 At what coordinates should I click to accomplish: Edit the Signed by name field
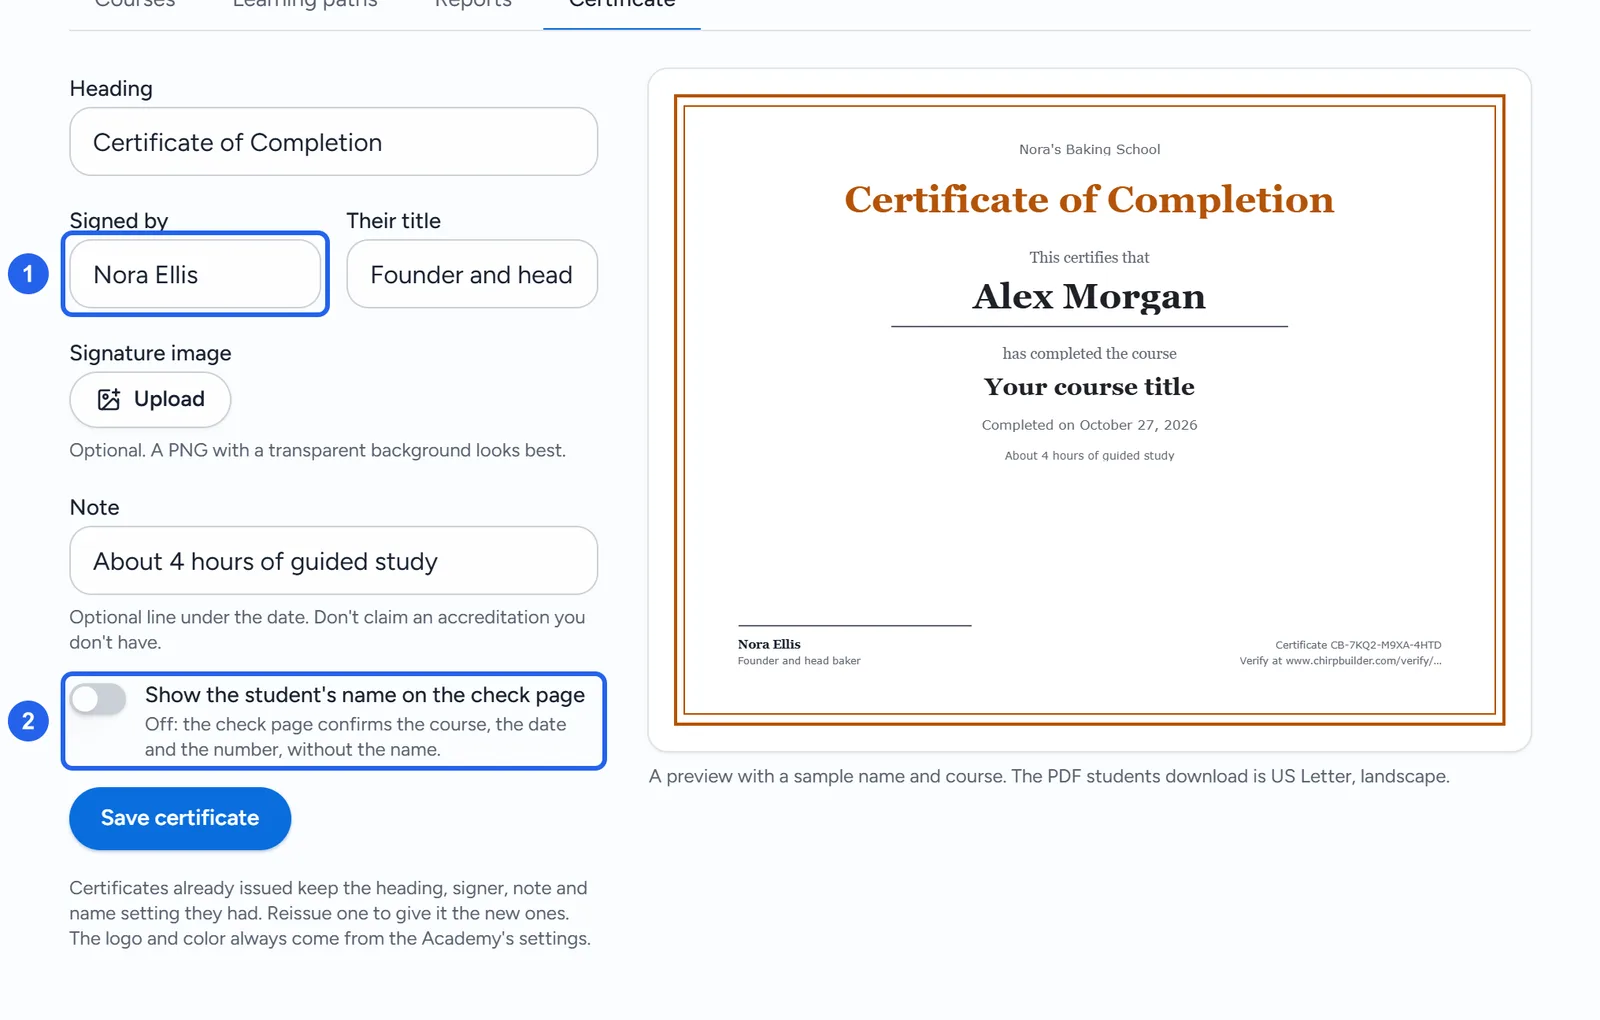[x=195, y=274]
